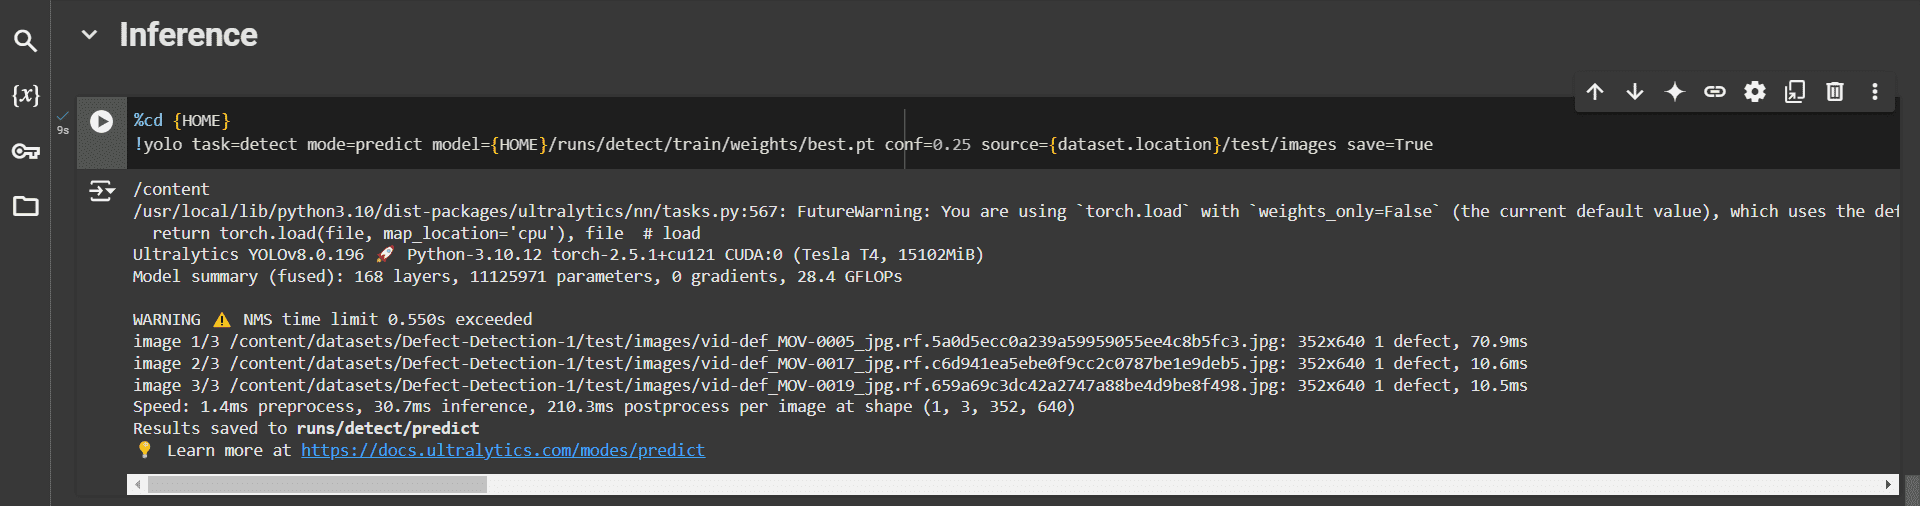Open more cell actions menu
This screenshot has width=1920, height=506.
(1875, 92)
